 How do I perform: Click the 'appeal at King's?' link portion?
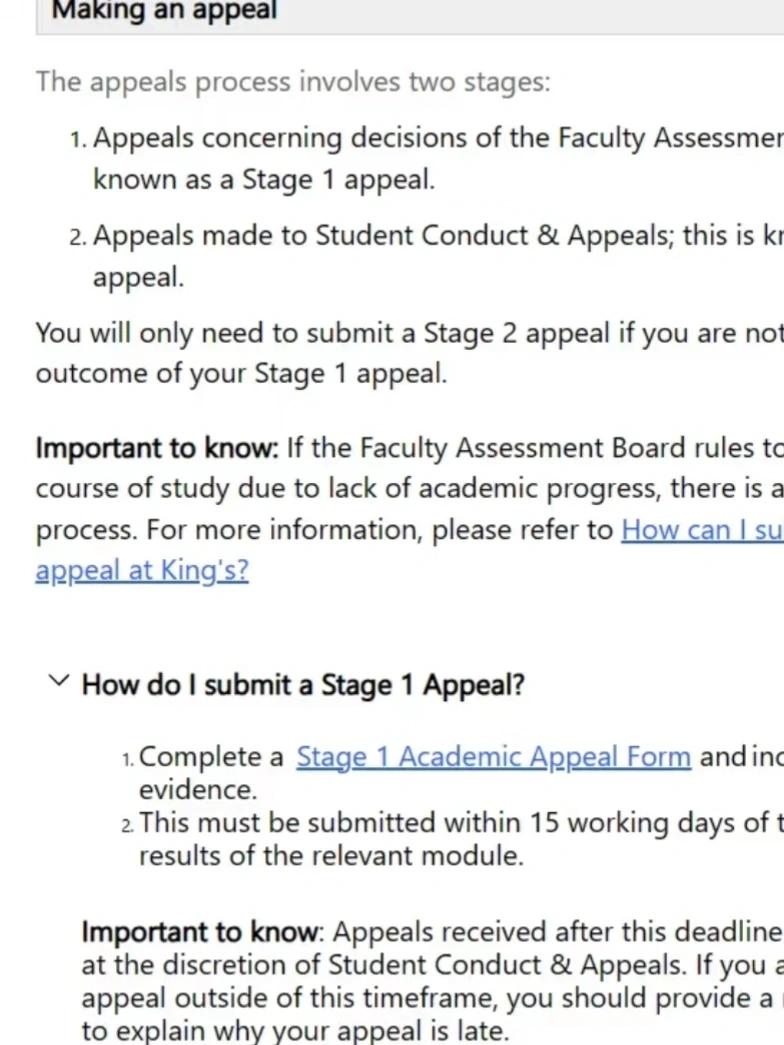point(142,570)
